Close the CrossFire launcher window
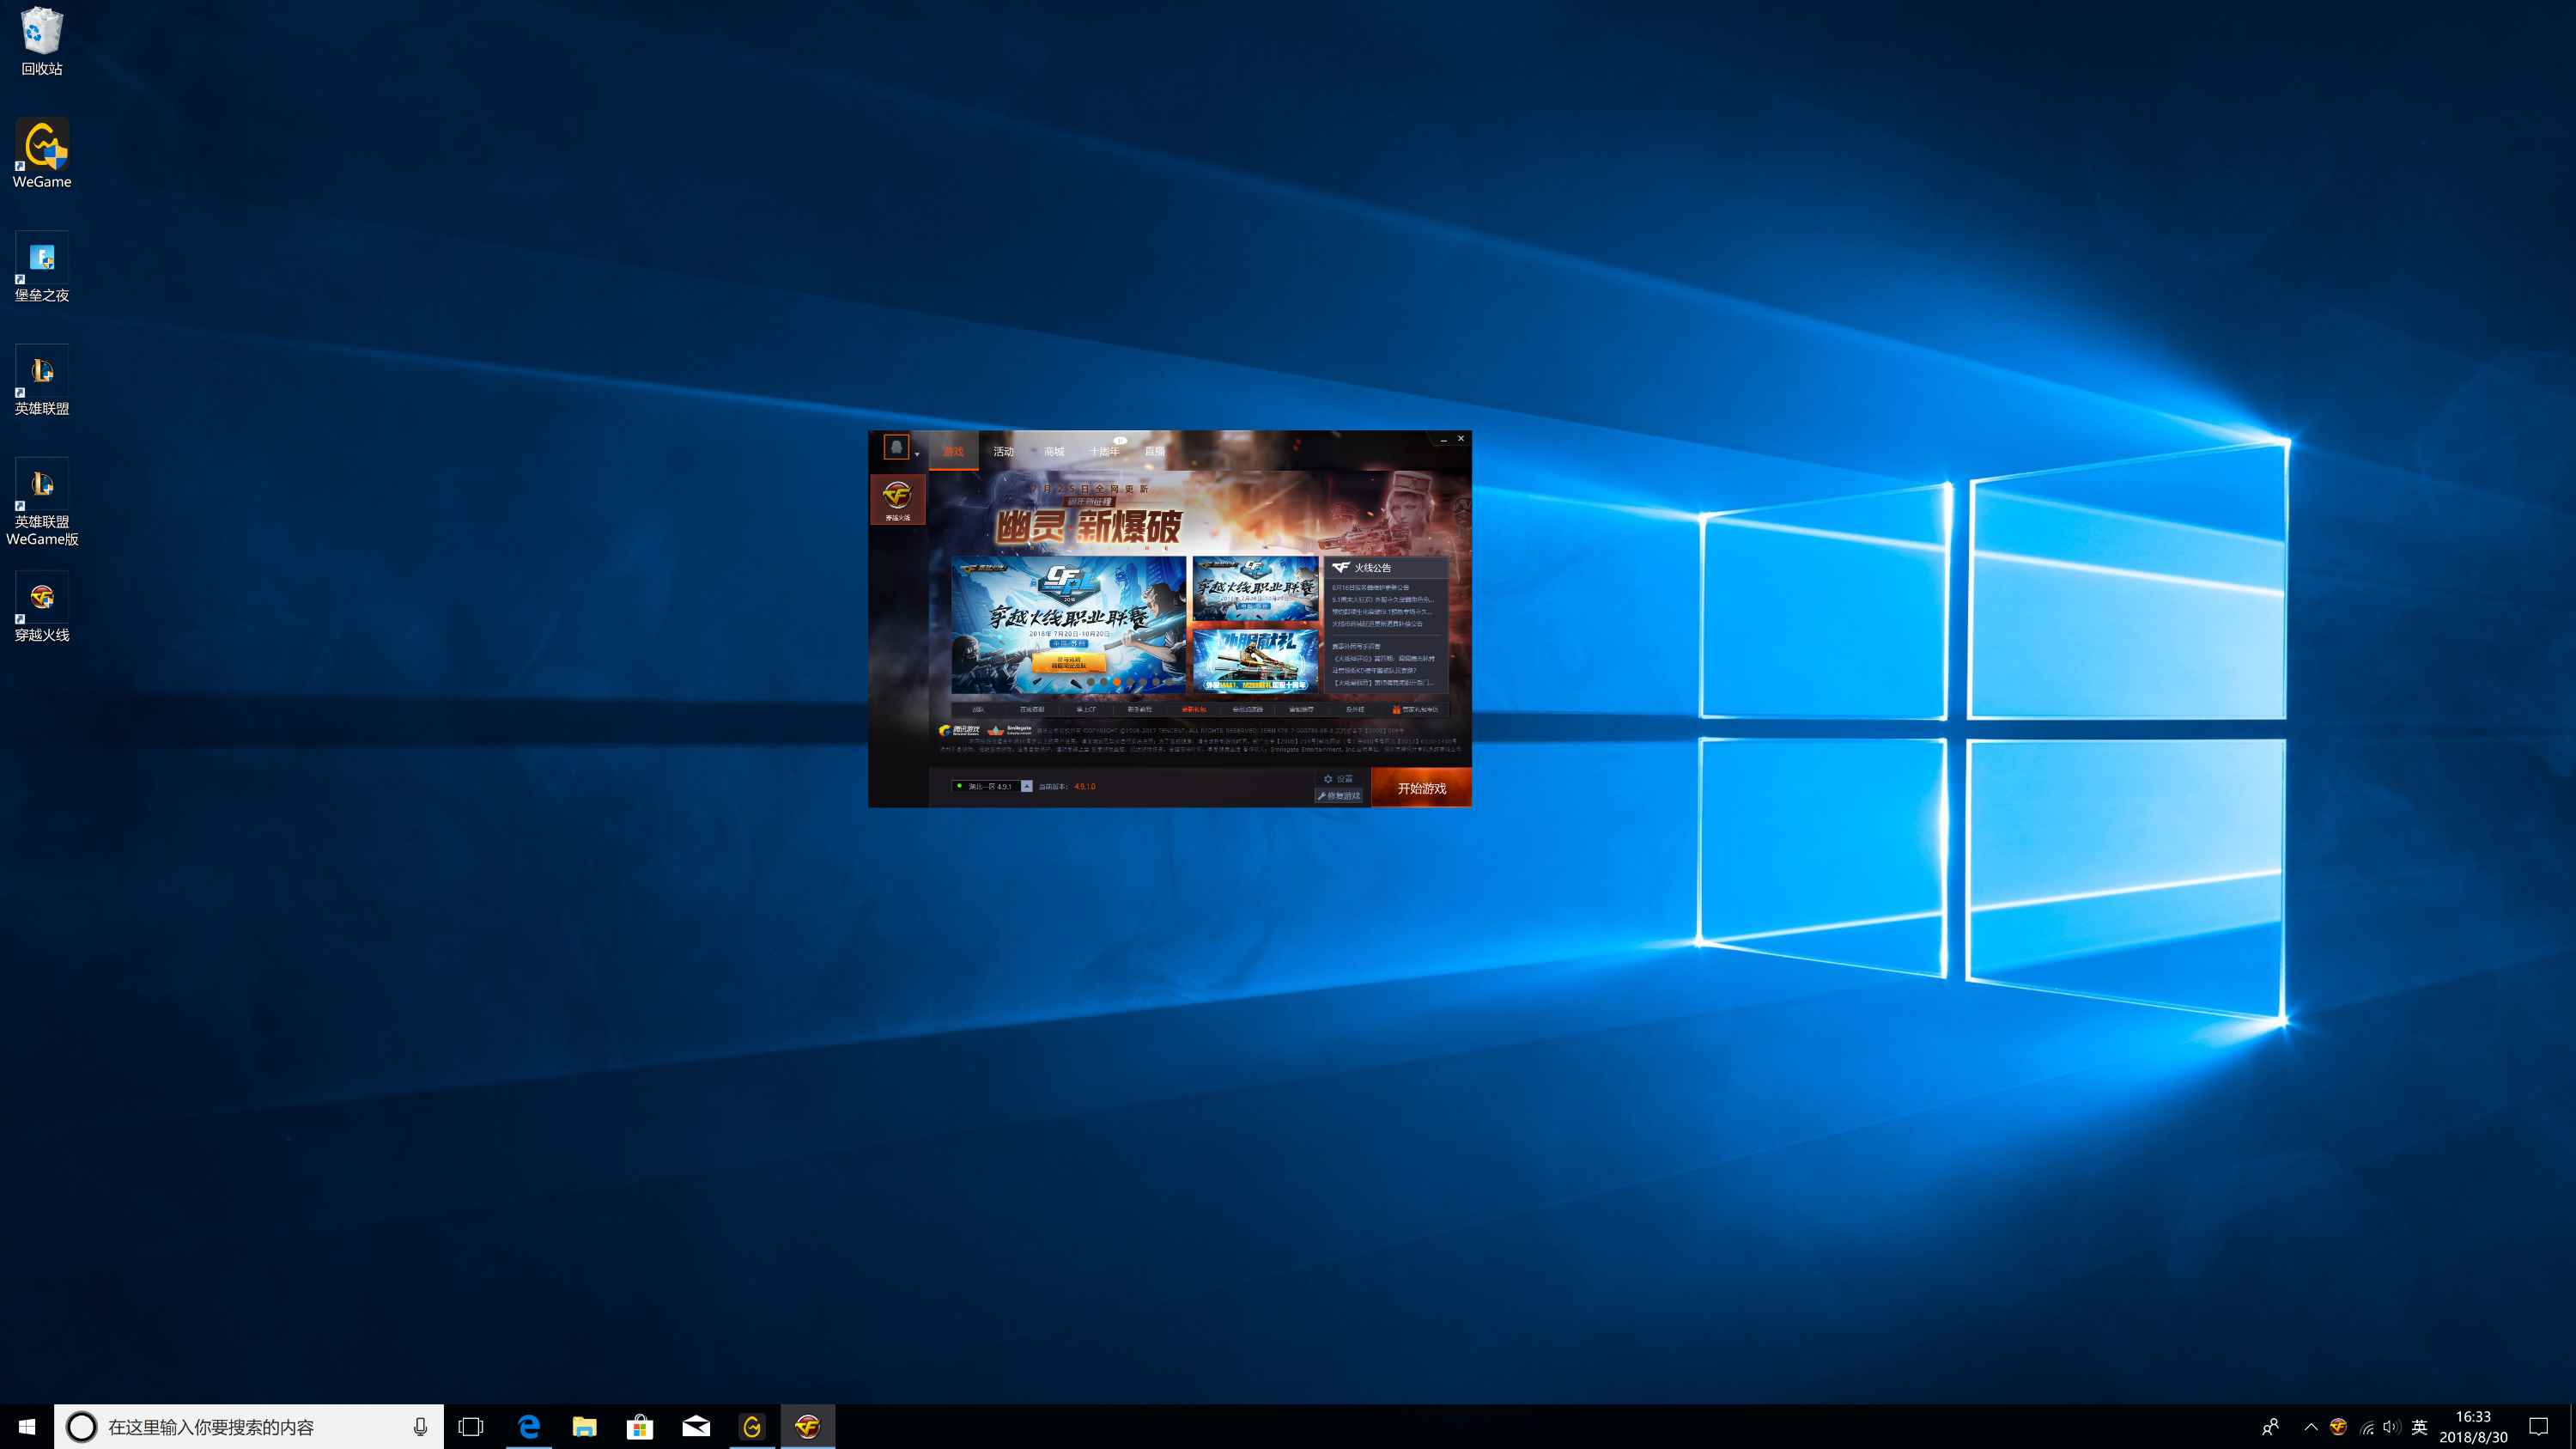2576x1449 pixels. pyautogui.click(x=1461, y=438)
